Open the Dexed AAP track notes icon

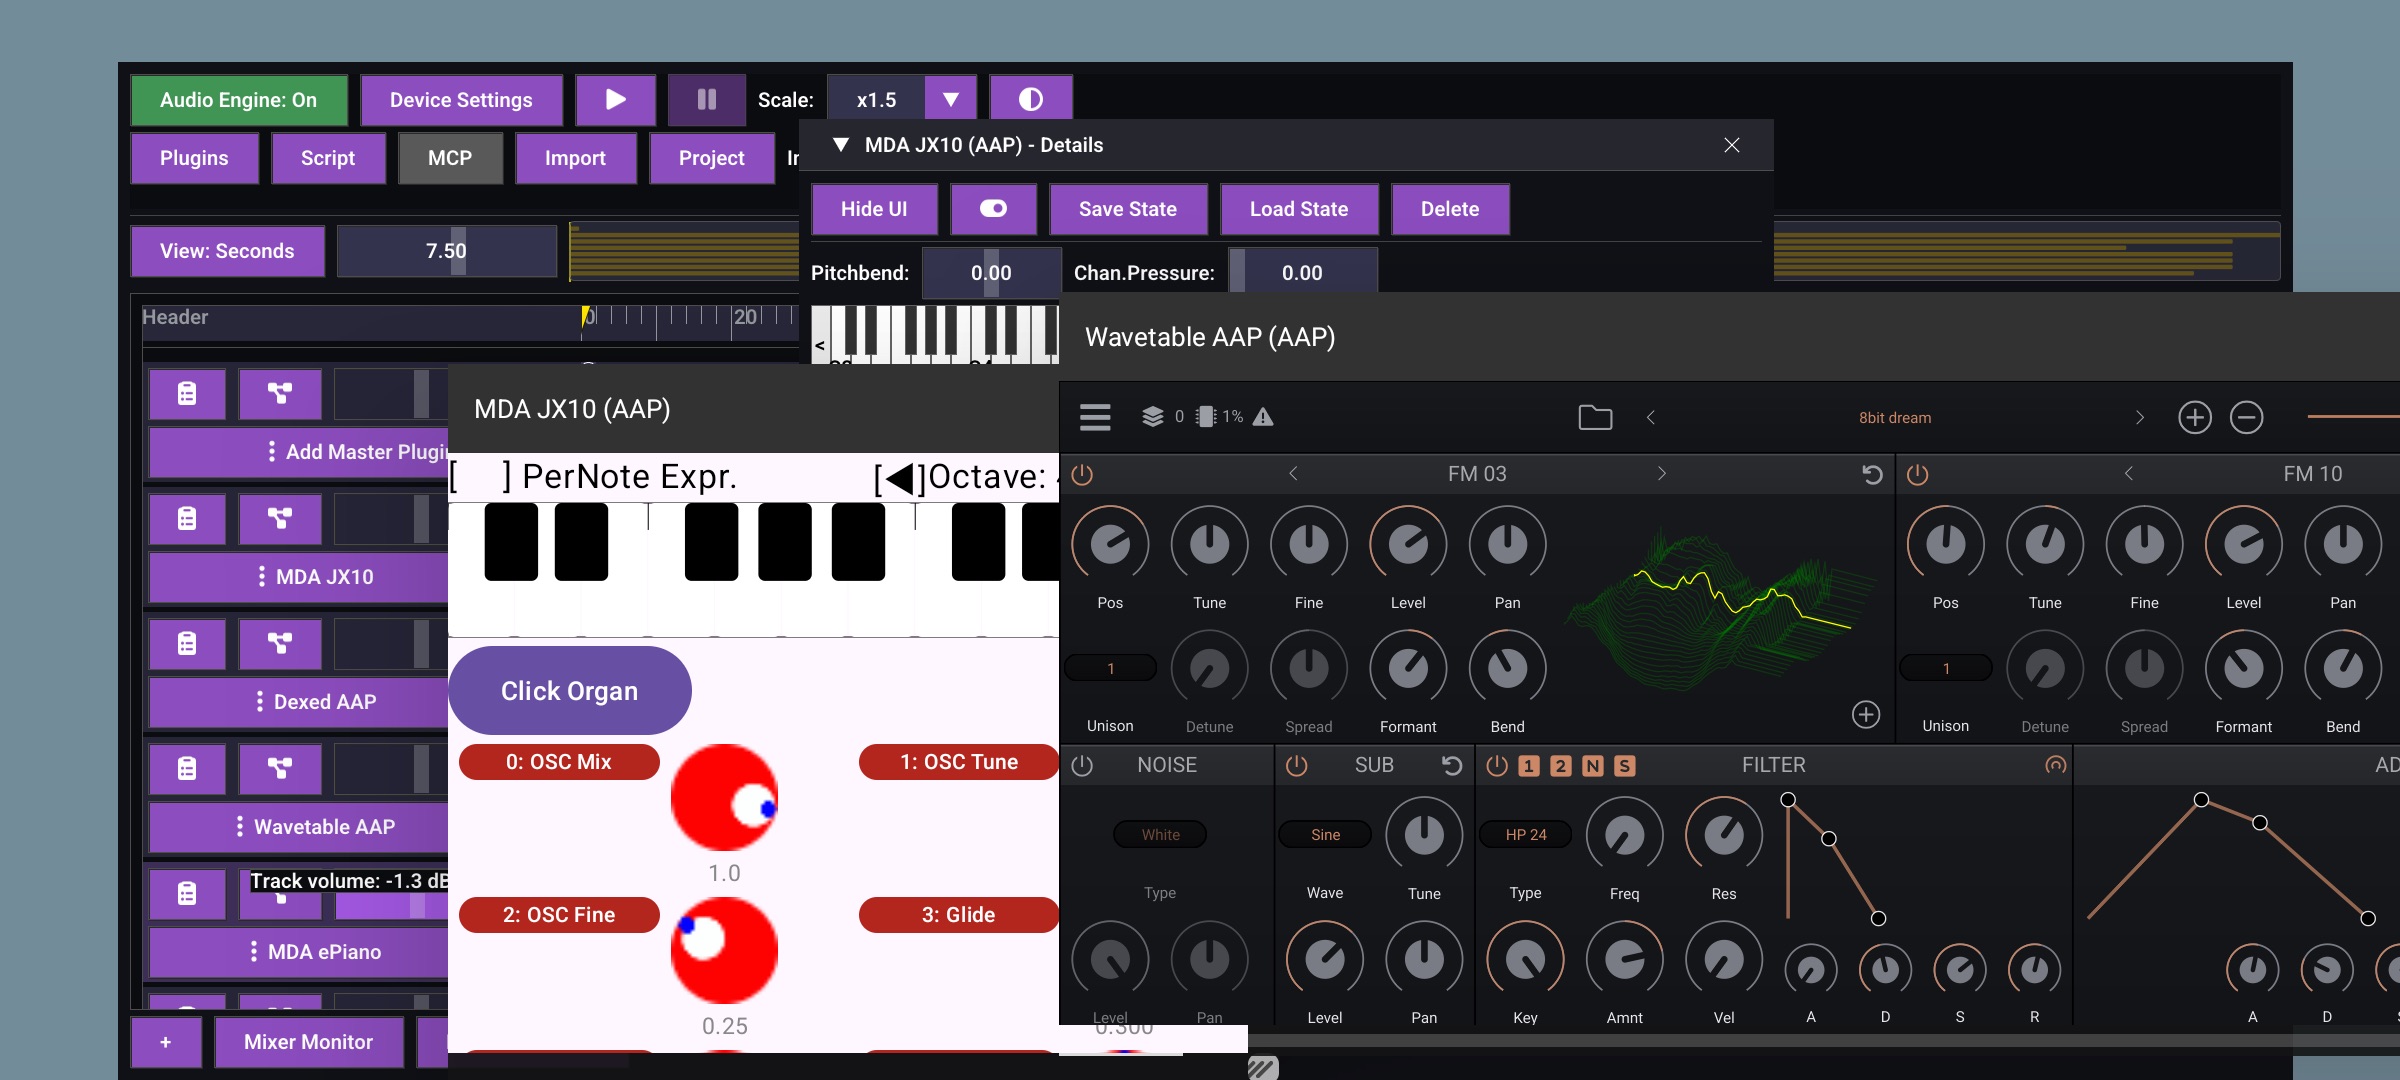tap(187, 643)
